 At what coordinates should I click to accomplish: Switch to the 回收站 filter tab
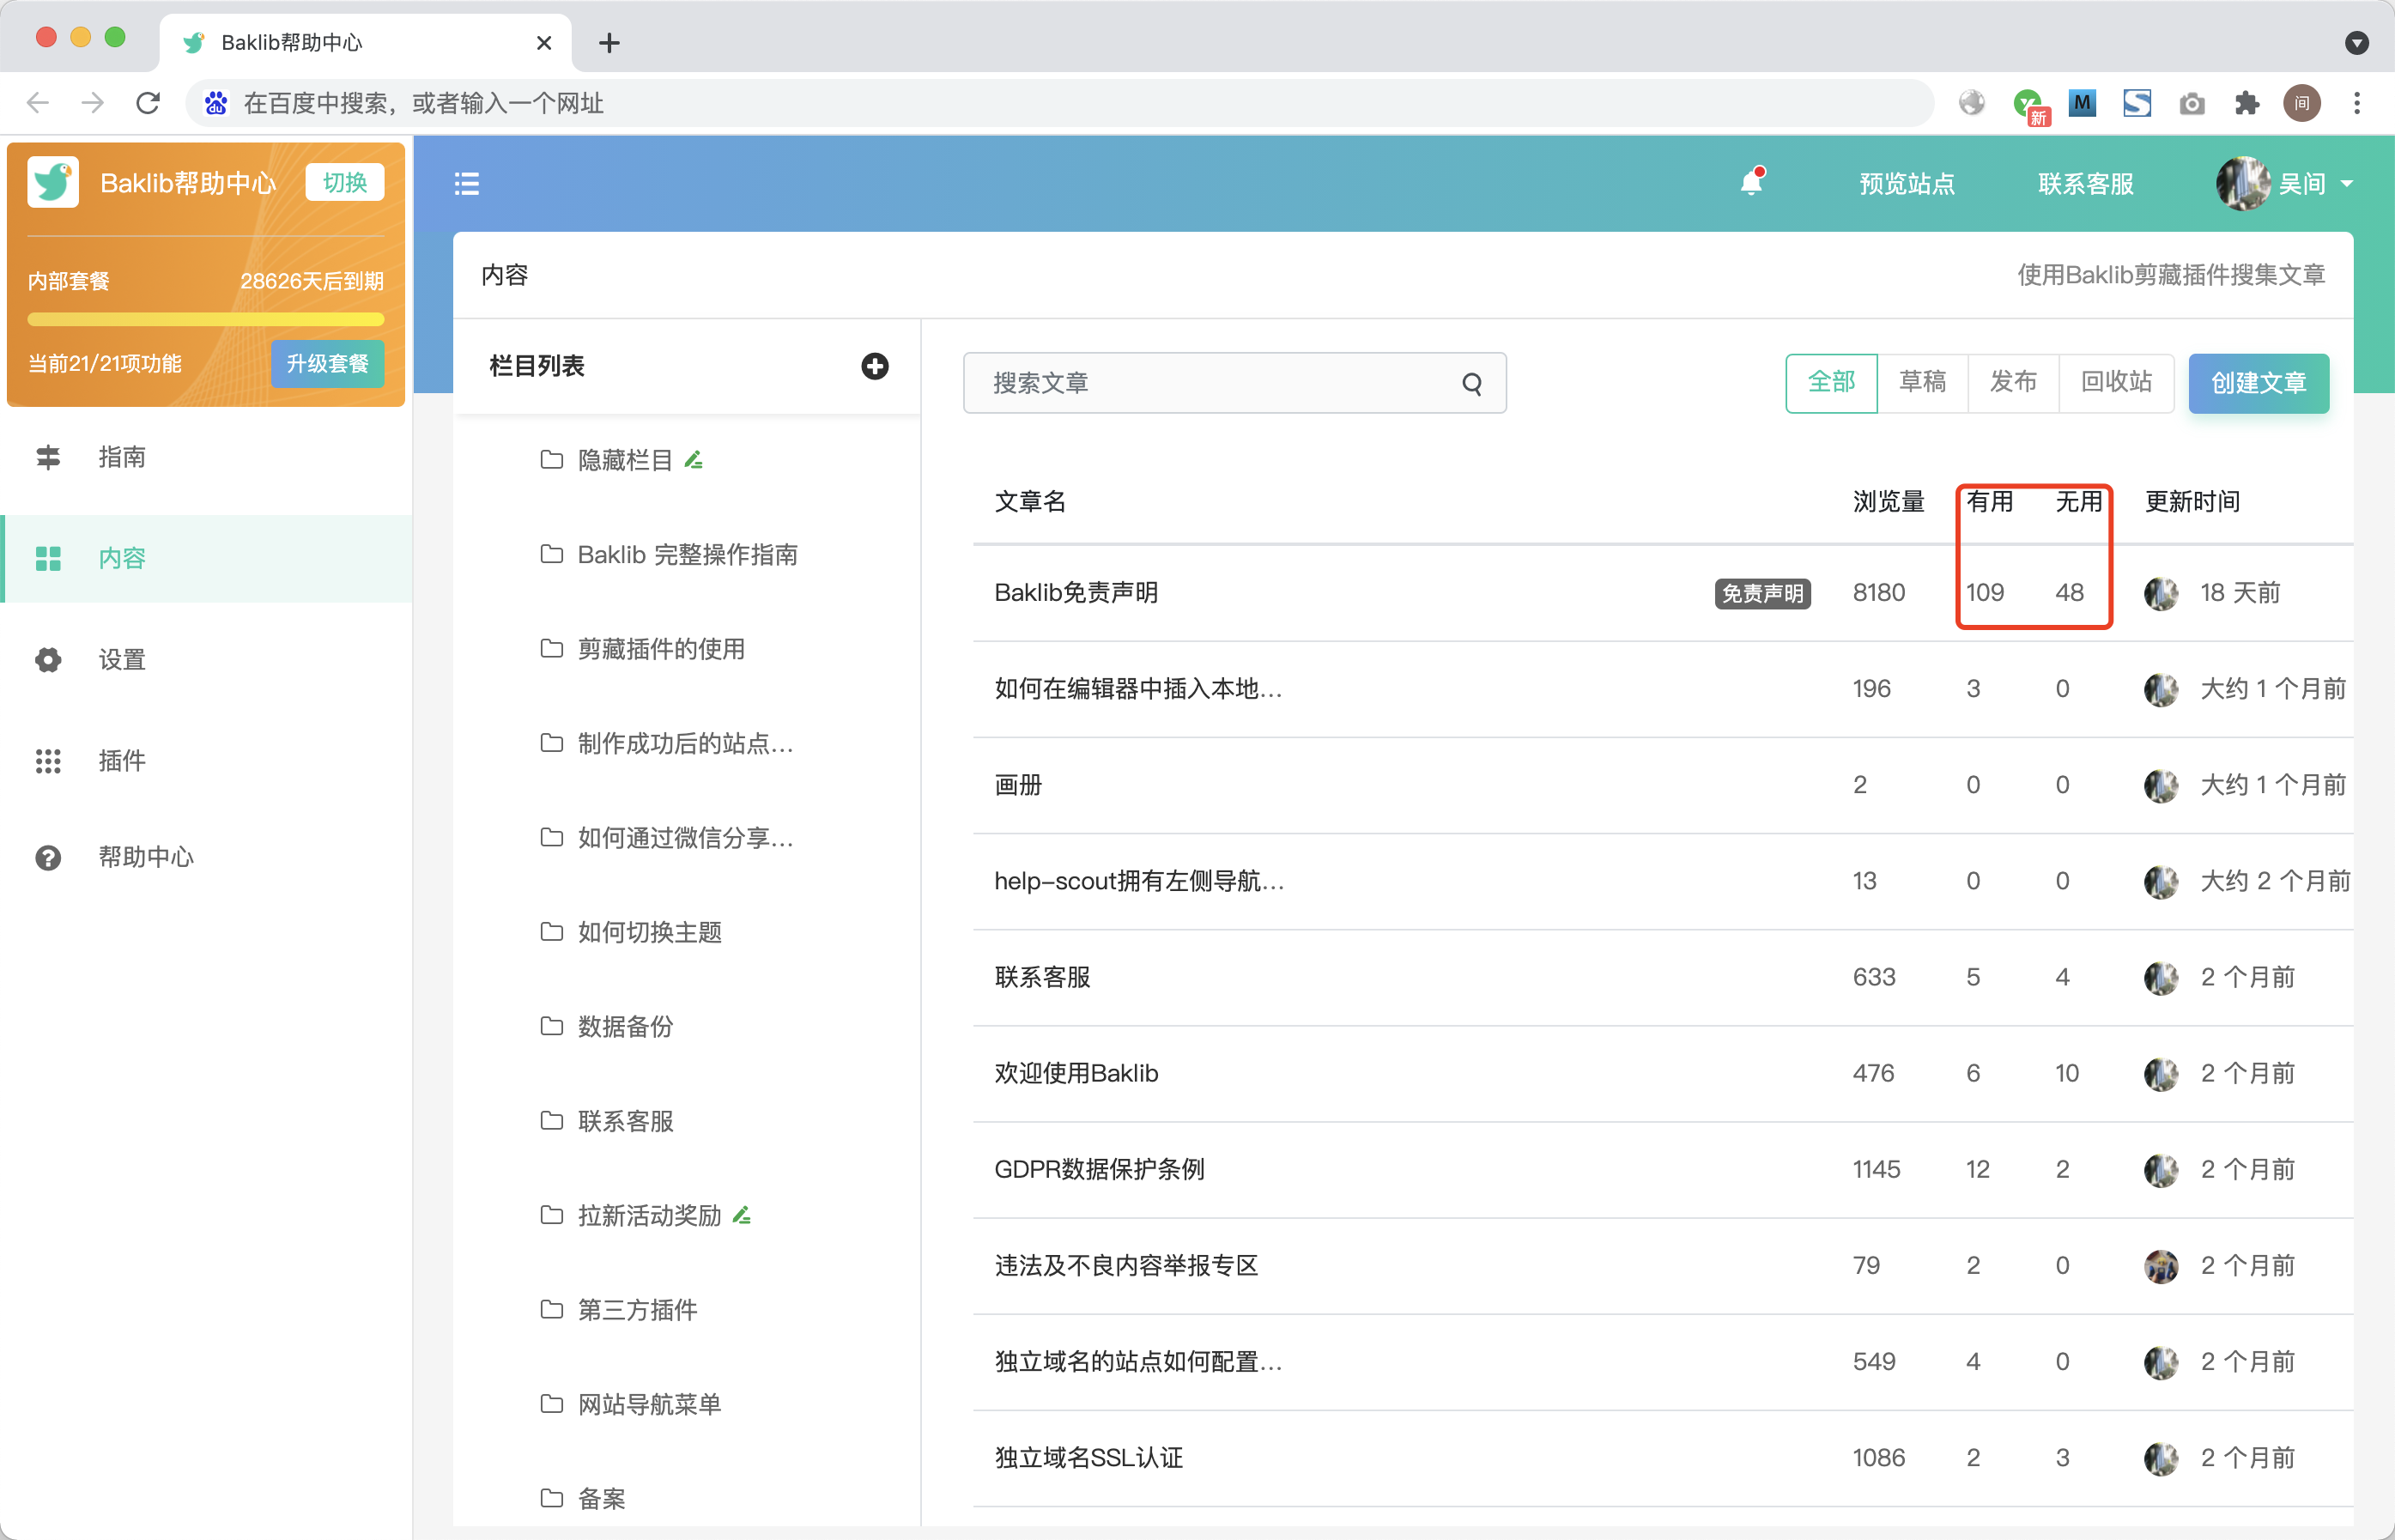coord(2116,383)
